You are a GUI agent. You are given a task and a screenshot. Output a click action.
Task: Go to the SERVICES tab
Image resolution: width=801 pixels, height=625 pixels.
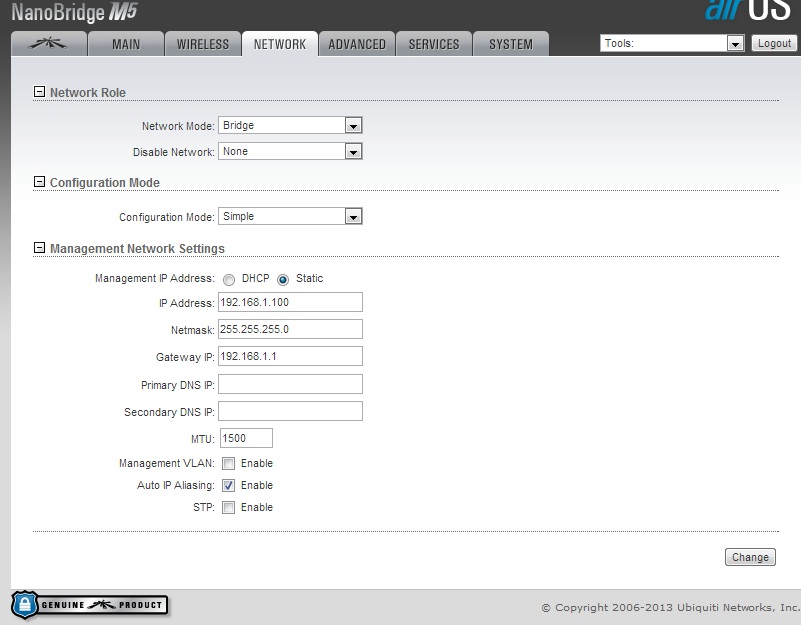click(x=434, y=44)
